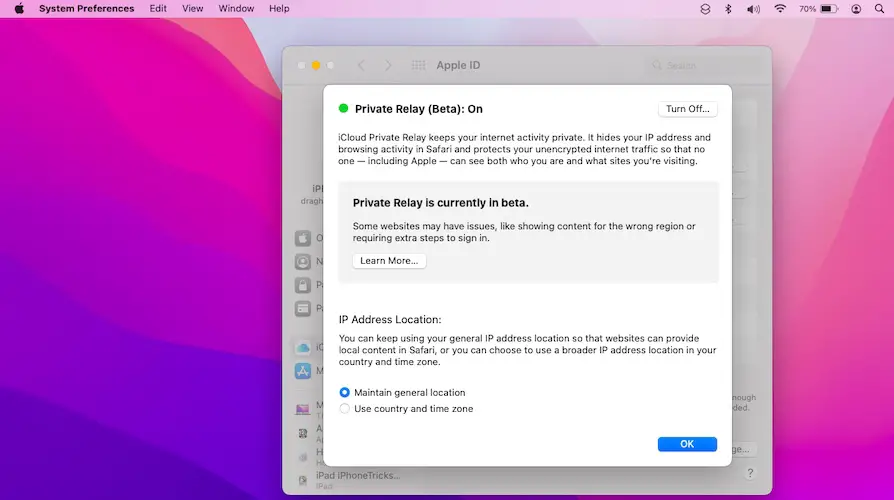Image resolution: width=894 pixels, height=500 pixels.
Task: Open the Apple menu logo
Action: click(18, 9)
